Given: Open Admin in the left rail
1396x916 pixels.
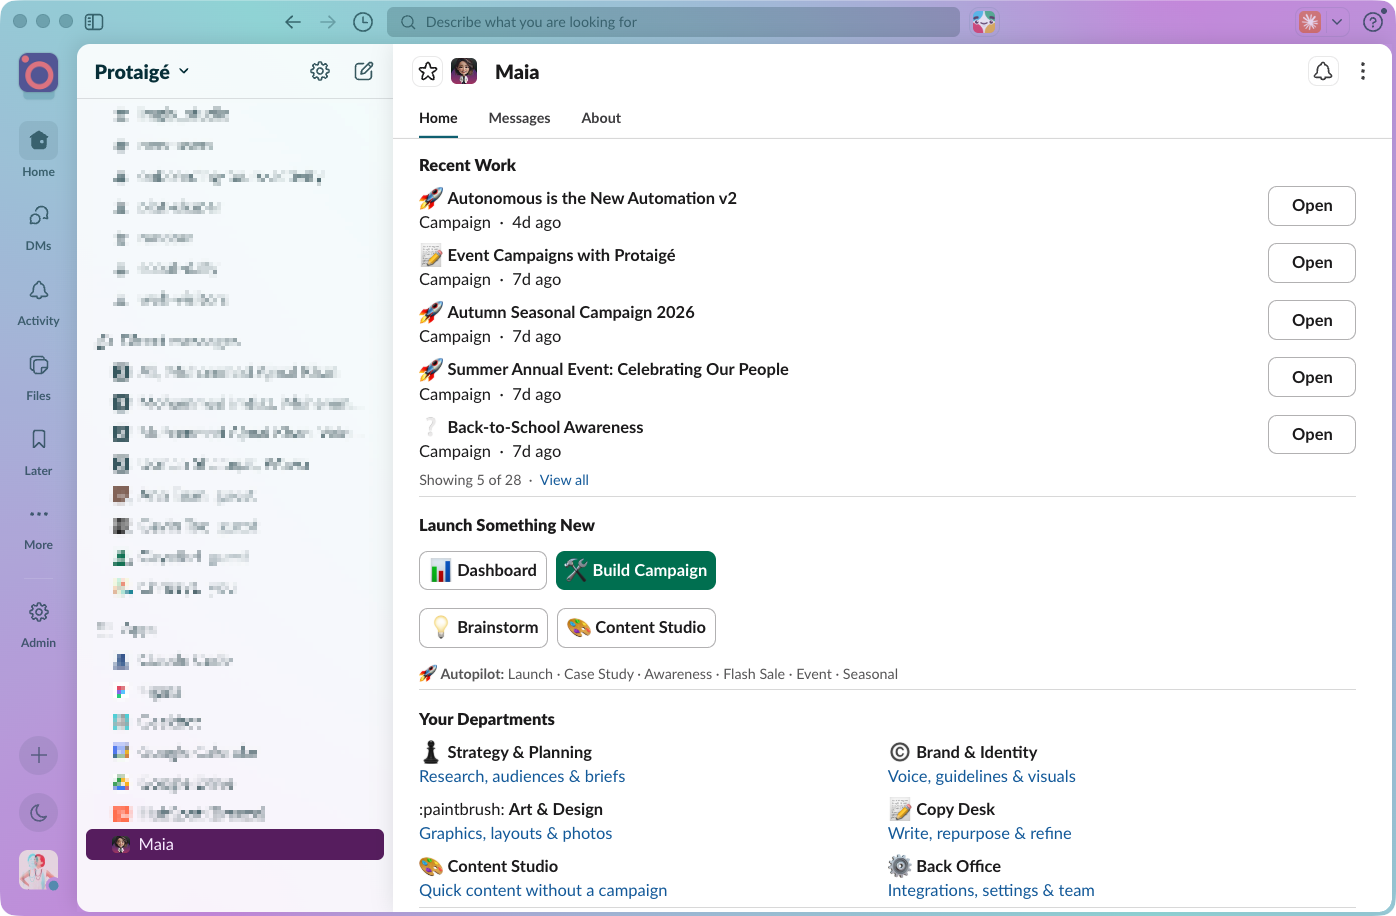Looking at the screenshot, I should click(38, 624).
